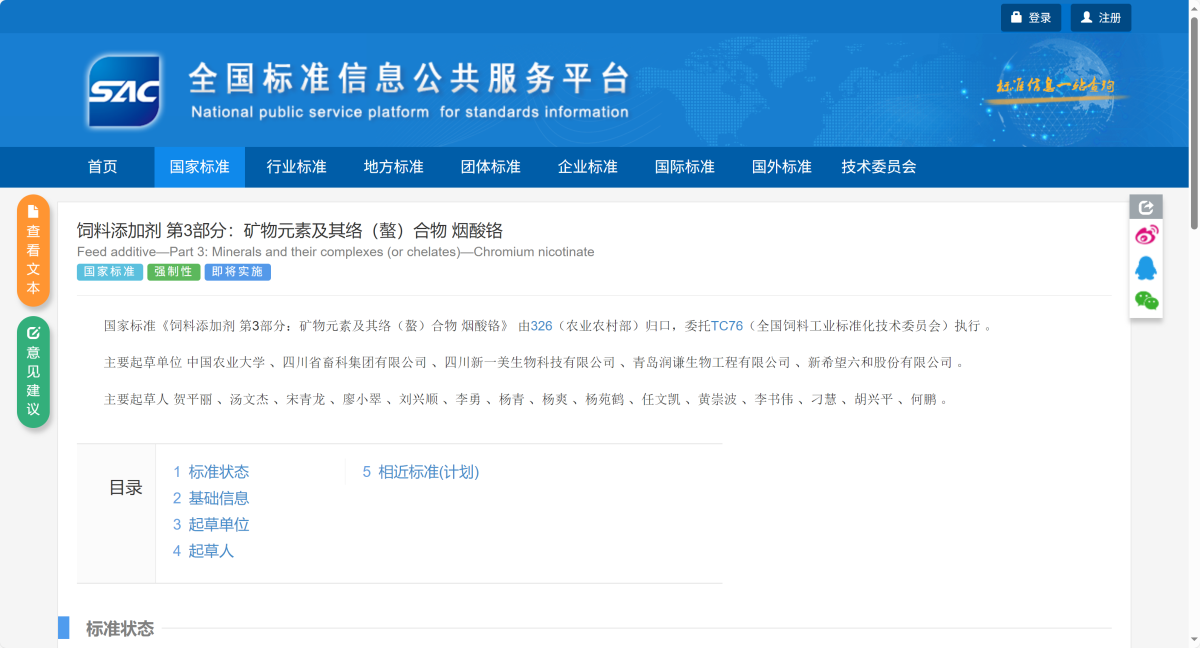The height and width of the screenshot is (648, 1200).
Task: Jump to 相近标准(计划) in contents
Action: pyautogui.click(x=428, y=472)
